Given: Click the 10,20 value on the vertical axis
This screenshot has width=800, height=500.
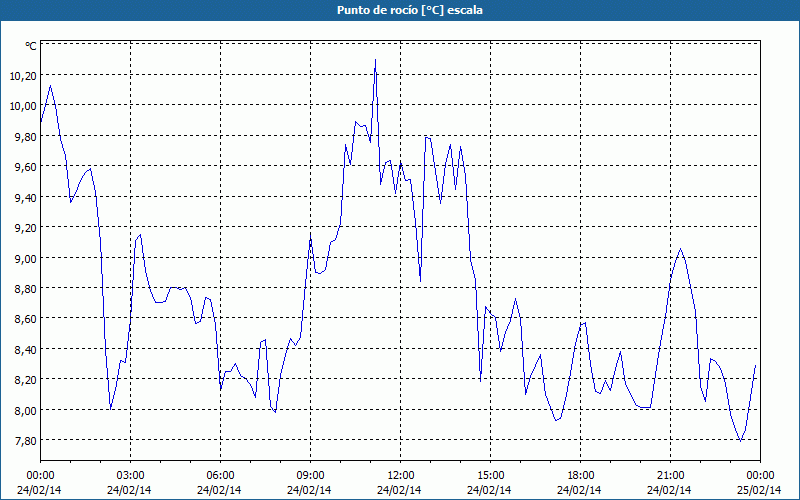Looking at the screenshot, I should click(23, 76).
